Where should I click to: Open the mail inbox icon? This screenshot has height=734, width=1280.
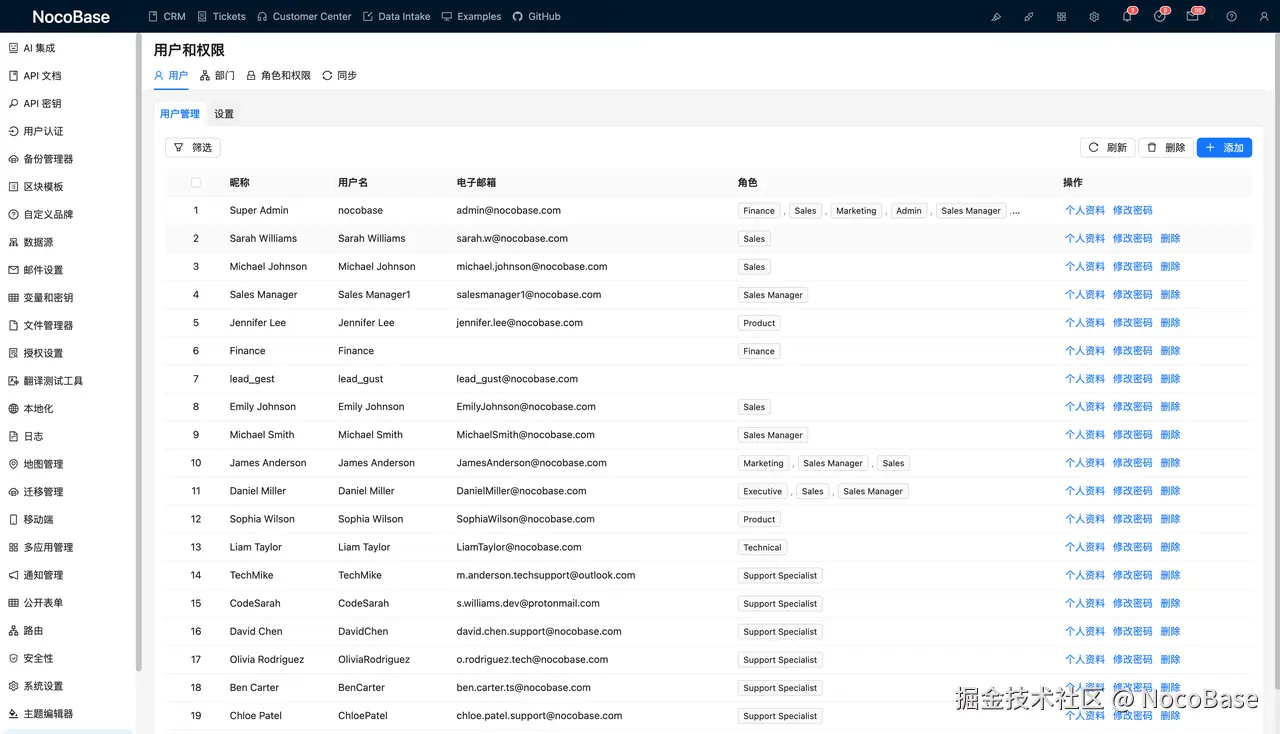[1193, 17]
